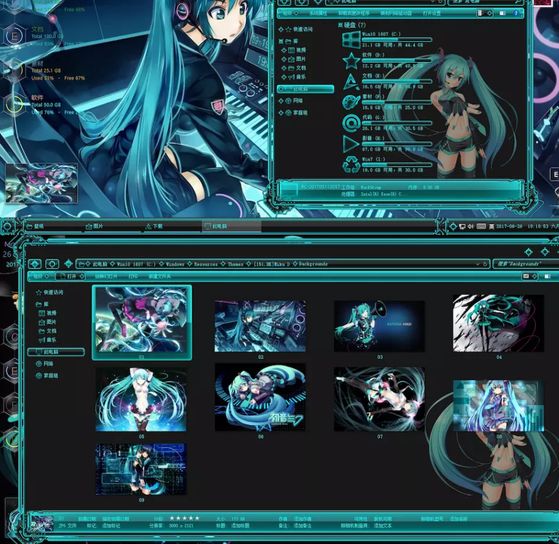Open the @ symbol drive icon
This screenshot has height=544, width=559.
coord(387,123)
